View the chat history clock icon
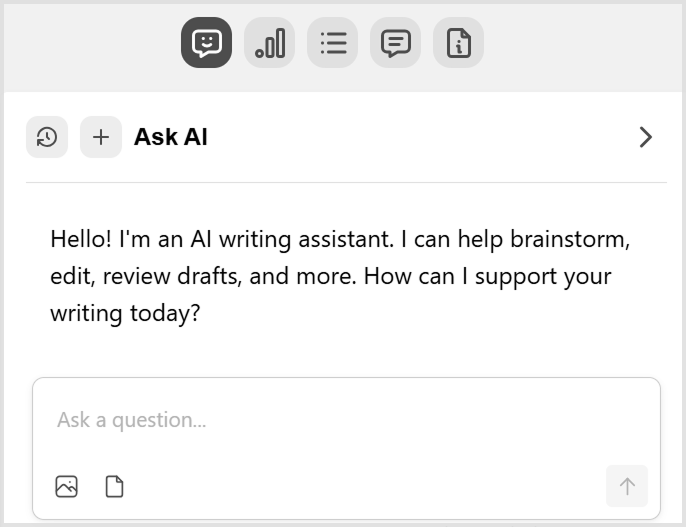Screen dimensions: 686x527 coord(47,137)
